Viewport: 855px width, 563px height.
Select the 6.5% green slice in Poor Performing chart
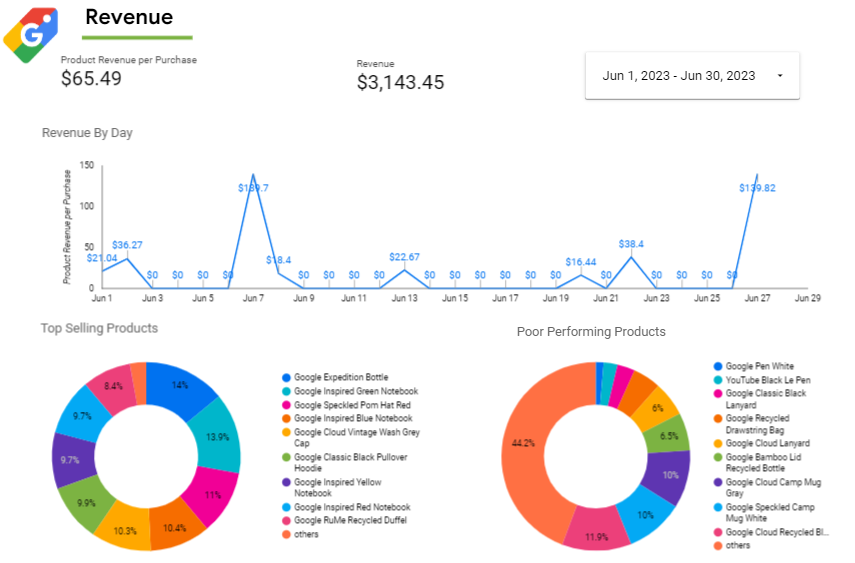pos(669,436)
